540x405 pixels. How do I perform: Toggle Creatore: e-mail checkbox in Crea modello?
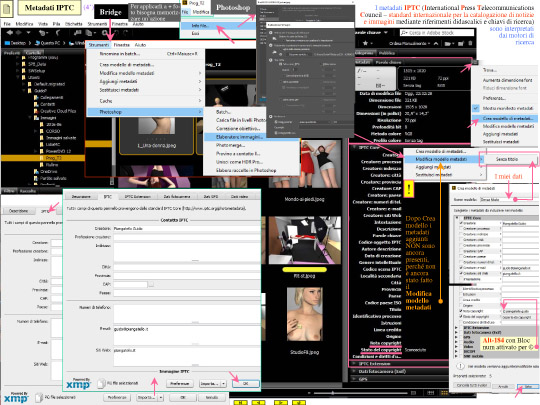[x=461, y=268]
